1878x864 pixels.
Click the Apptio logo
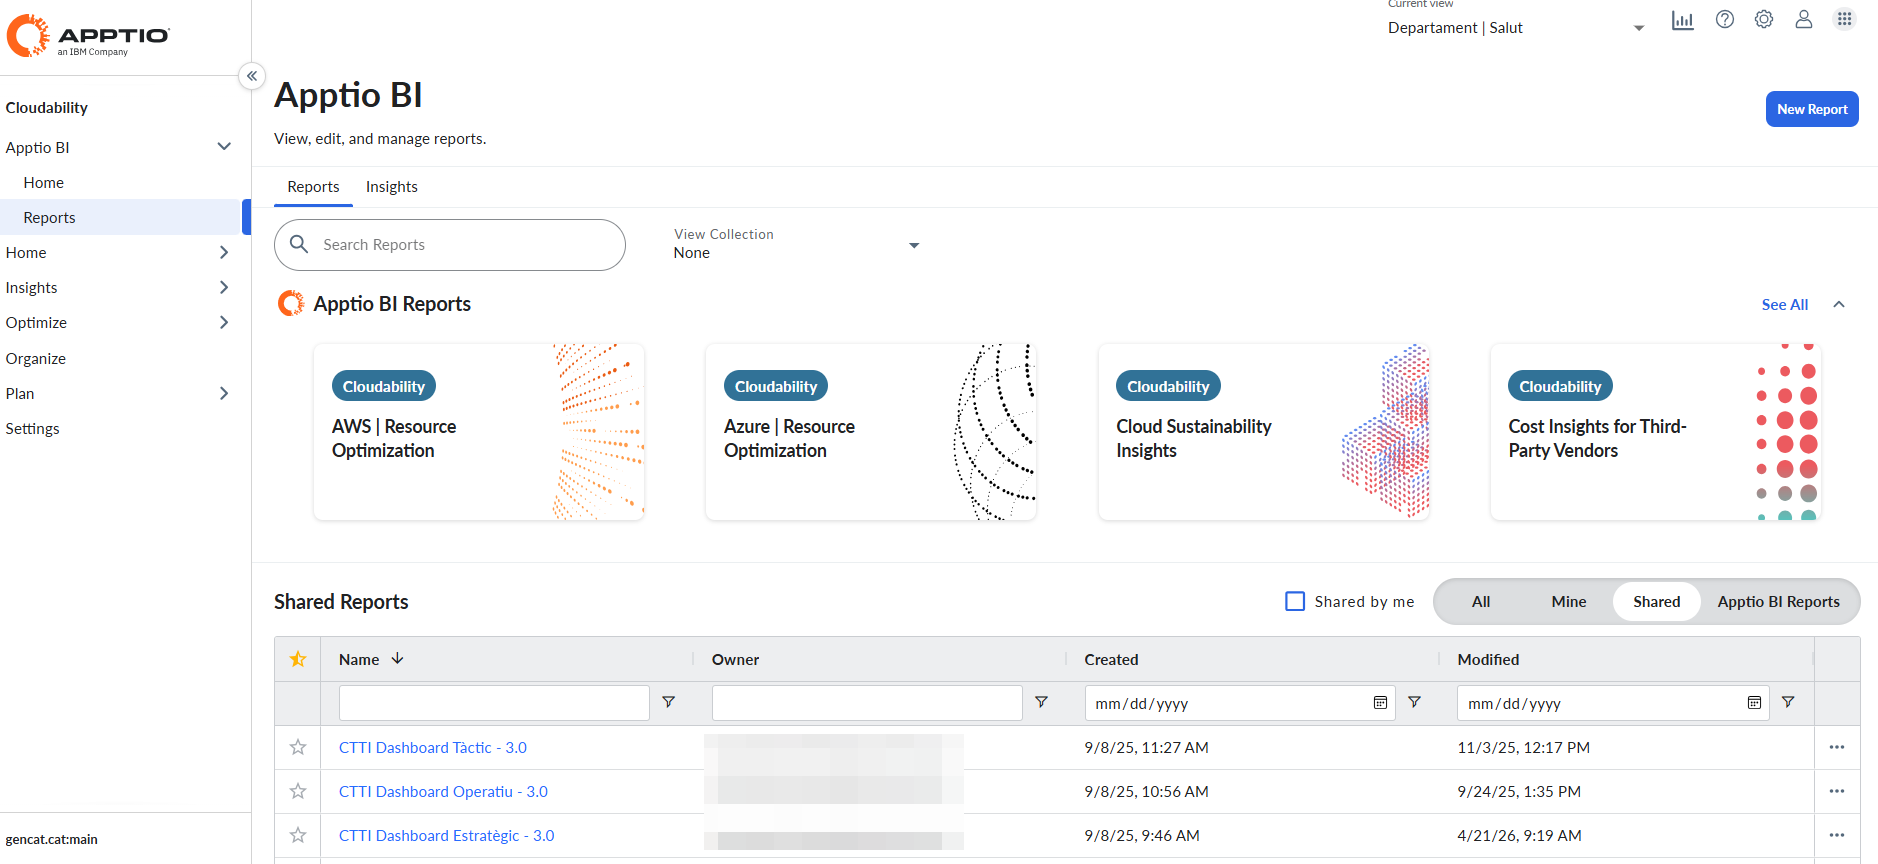(88, 36)
